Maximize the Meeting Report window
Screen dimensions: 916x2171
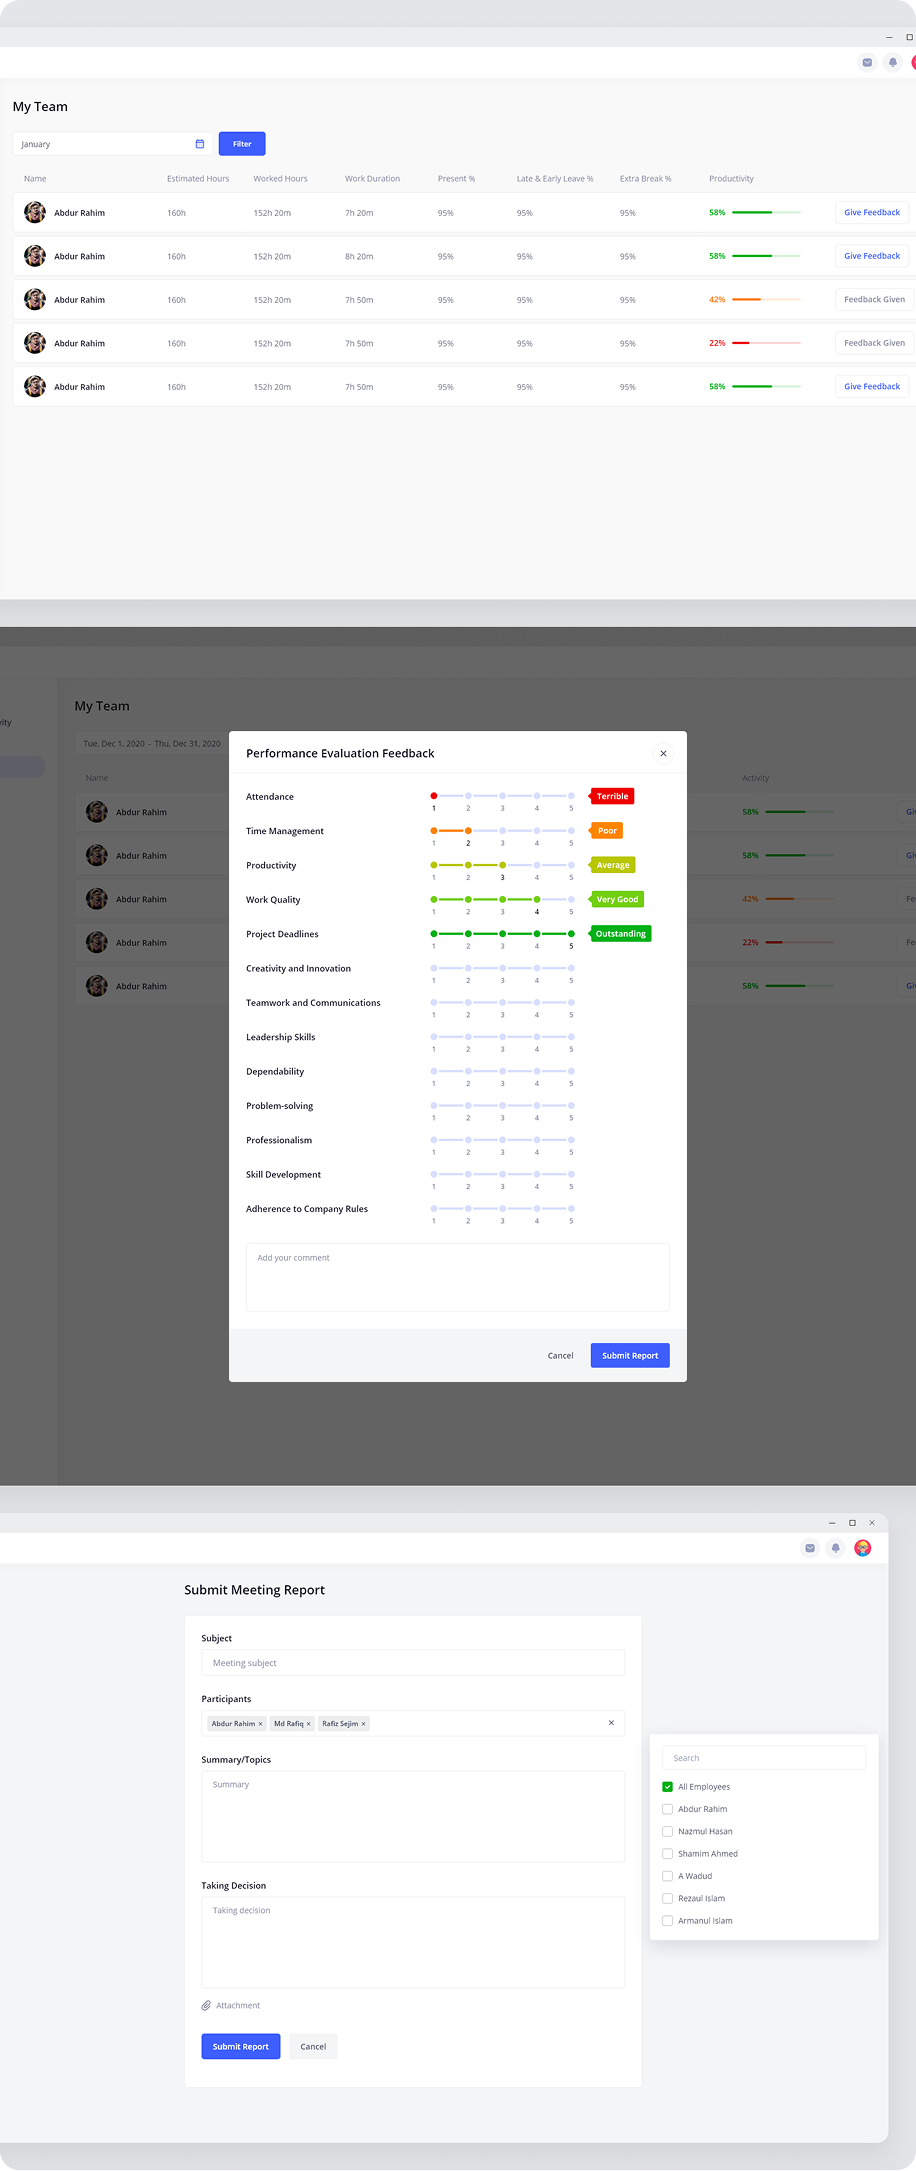[852, 1522]
